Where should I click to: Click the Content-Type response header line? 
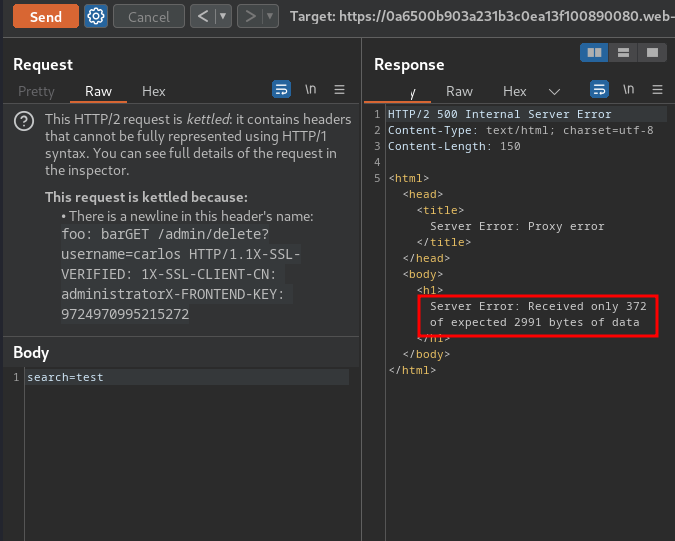pos(520,130)
